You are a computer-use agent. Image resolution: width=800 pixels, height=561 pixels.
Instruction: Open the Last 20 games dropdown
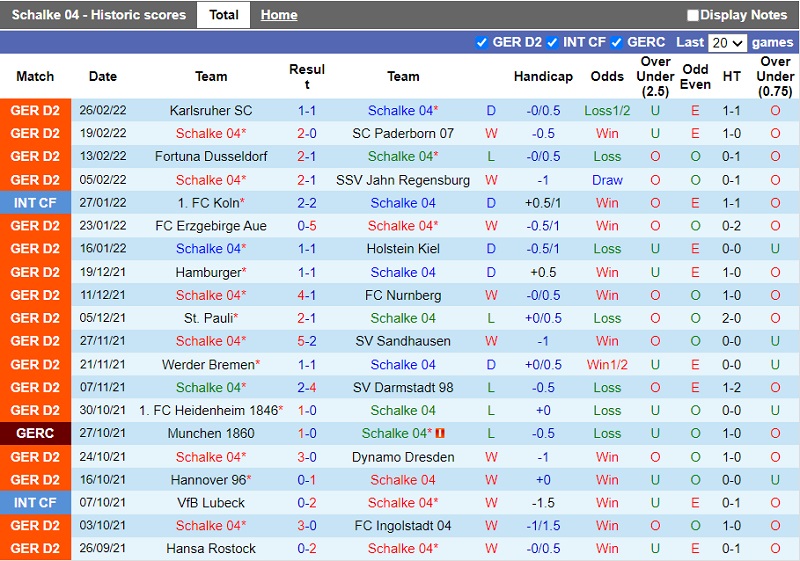tap(727, 43)
